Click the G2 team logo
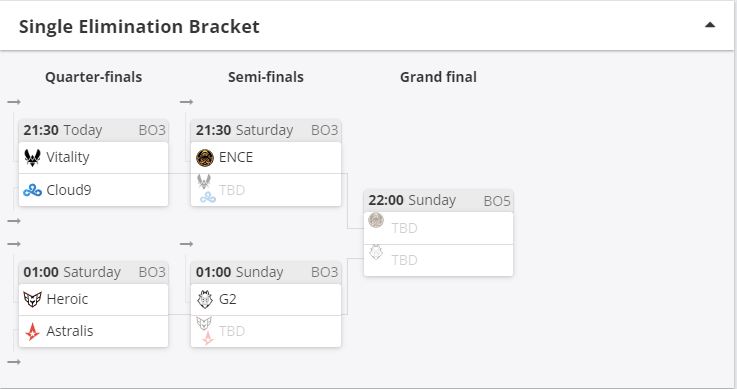This screenshot has height=389, width=737. coord(205,299)
